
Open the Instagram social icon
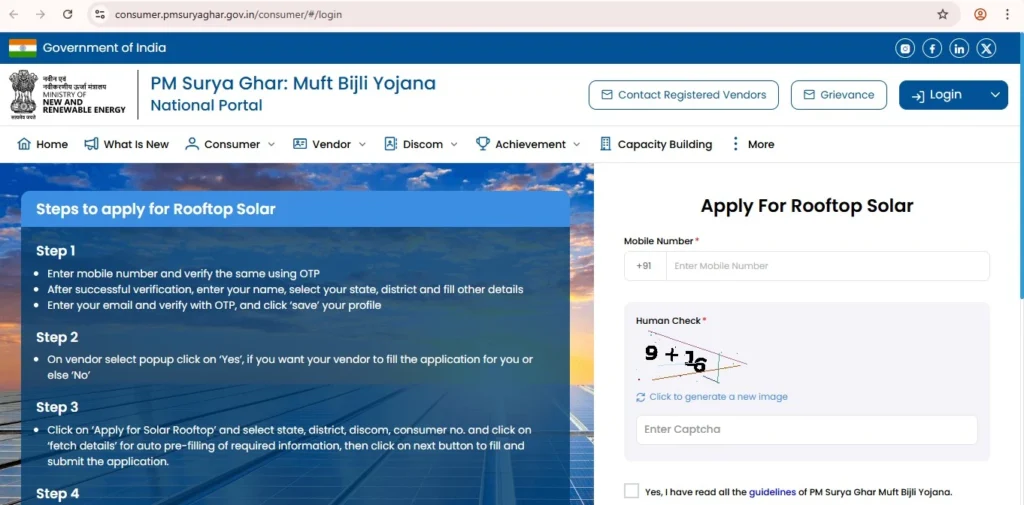(x=904, y=48)
